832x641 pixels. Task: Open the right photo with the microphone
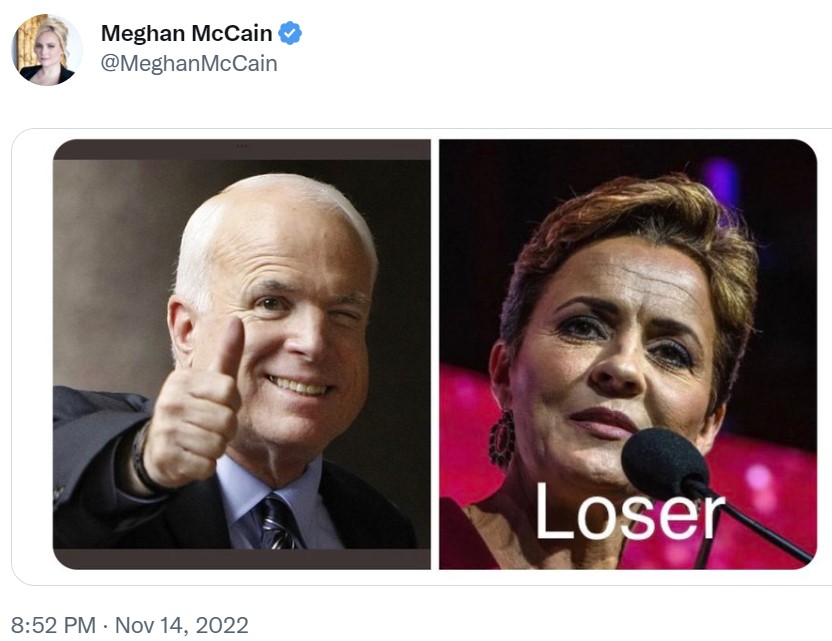(x=628, y=354)
